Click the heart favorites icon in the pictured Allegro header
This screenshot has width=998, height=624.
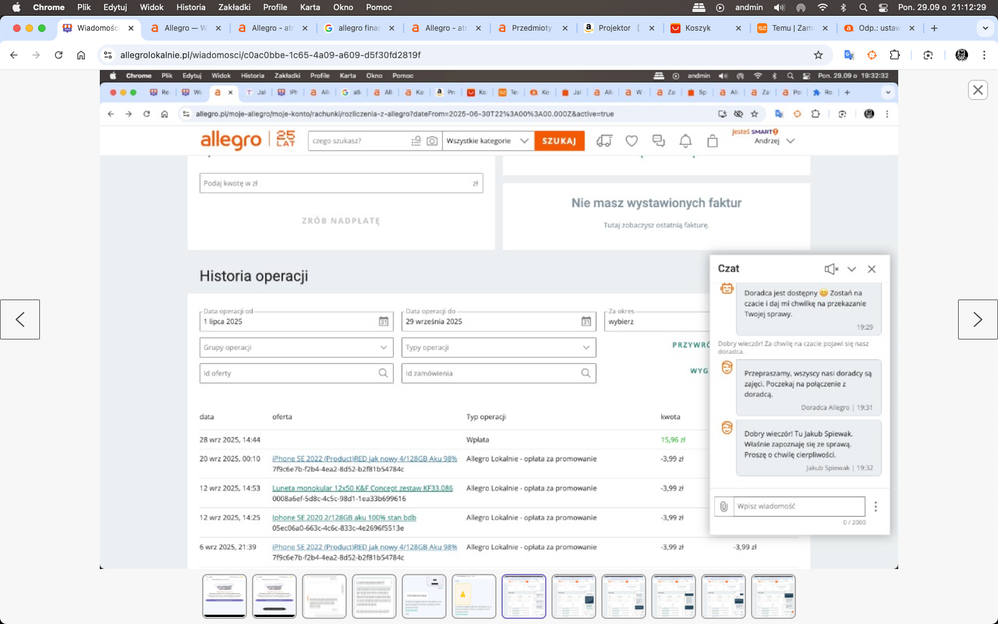pos(631,141)
